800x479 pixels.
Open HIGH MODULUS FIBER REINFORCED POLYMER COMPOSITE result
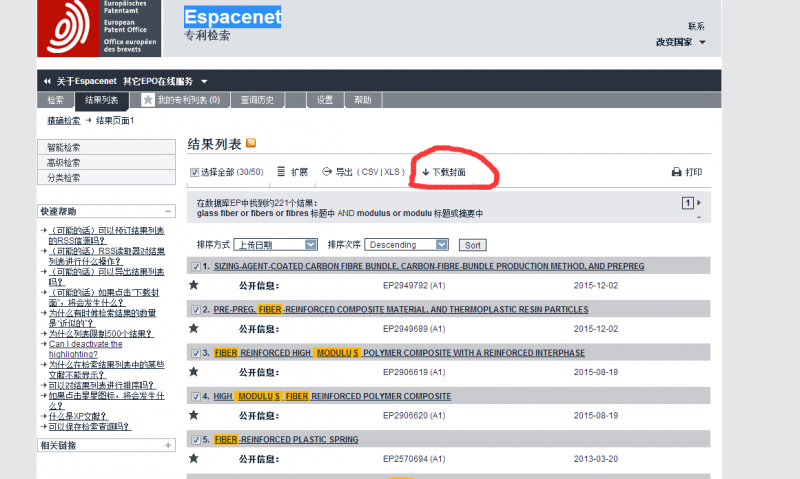point(332,396)
